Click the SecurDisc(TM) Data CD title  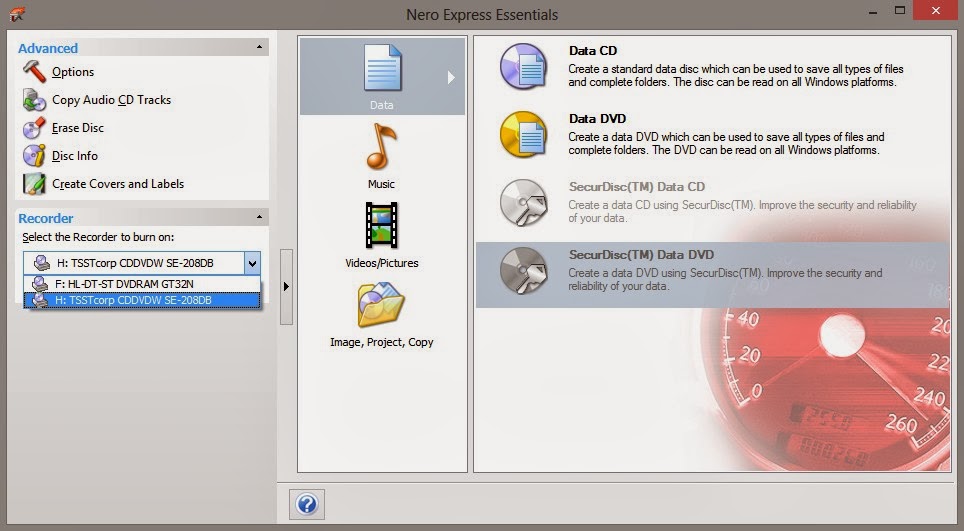pyautogui.click(x=637, y=187)
